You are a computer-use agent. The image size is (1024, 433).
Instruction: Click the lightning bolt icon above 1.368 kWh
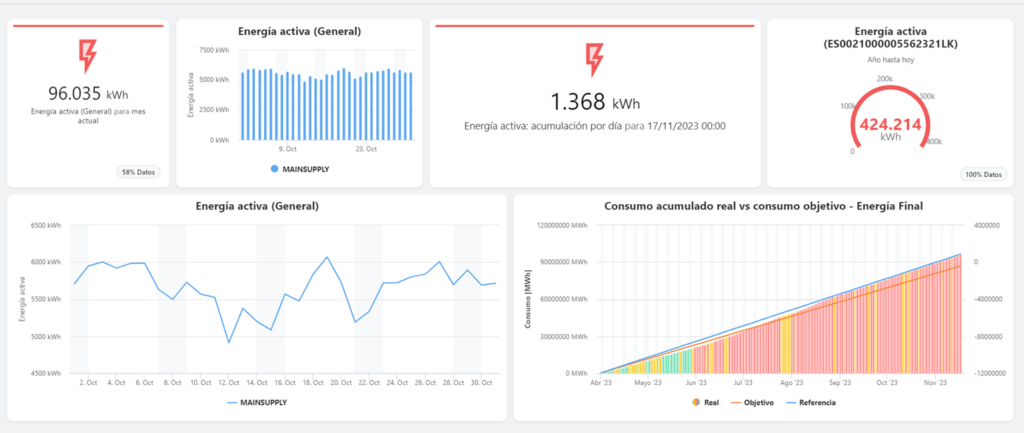594,59
